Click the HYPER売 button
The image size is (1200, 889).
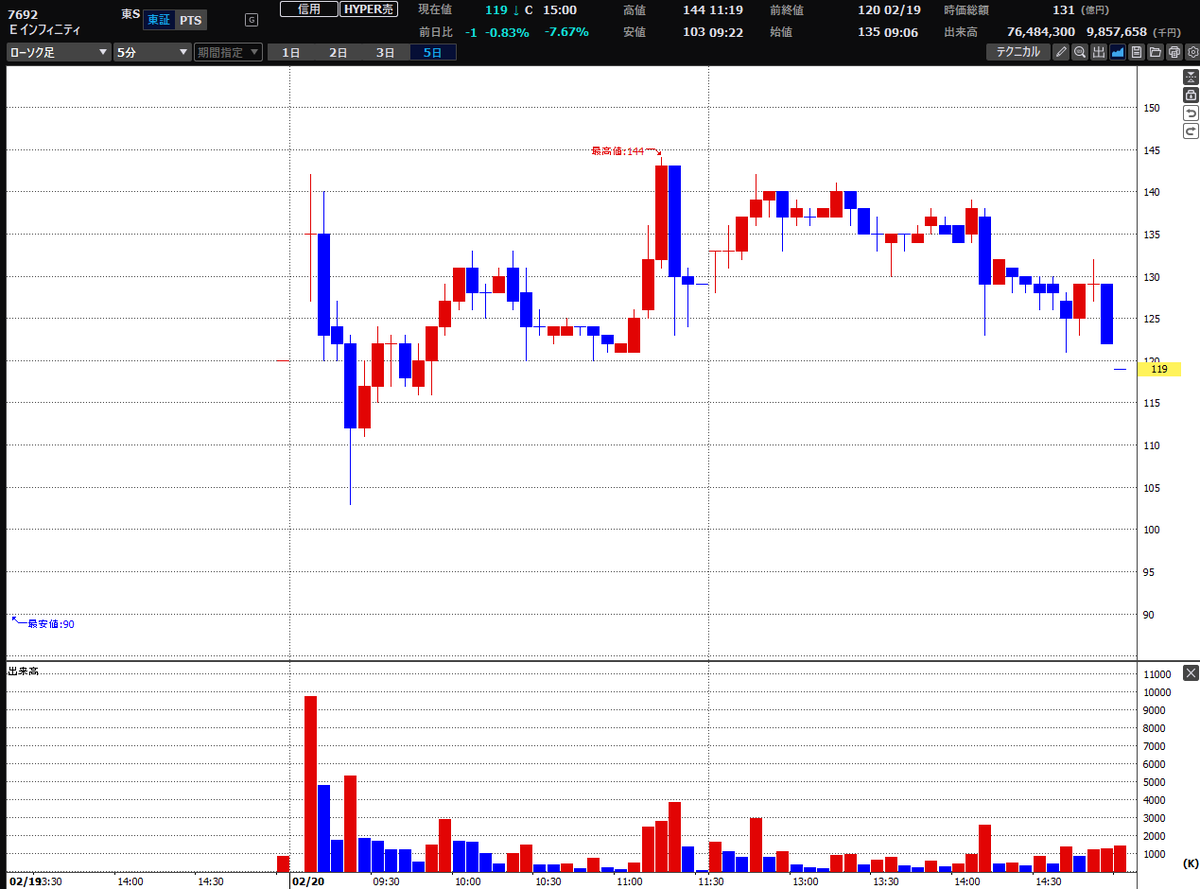pyautogui.click(x=369, y=9)
